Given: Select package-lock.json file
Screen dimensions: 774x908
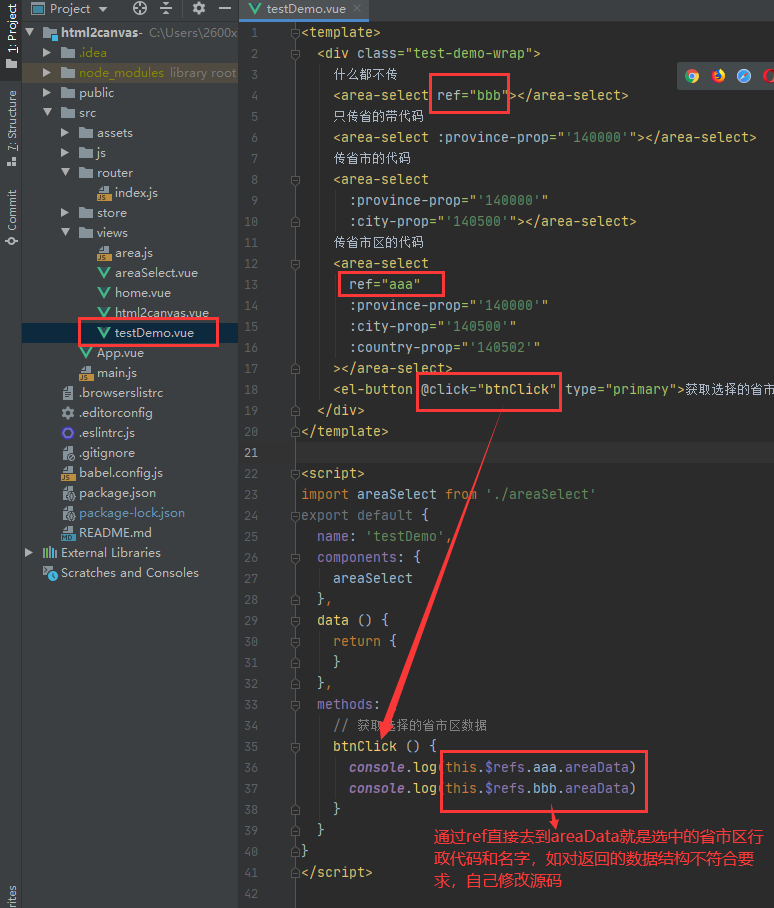Looking at the screenshot, I should (131, 512).
